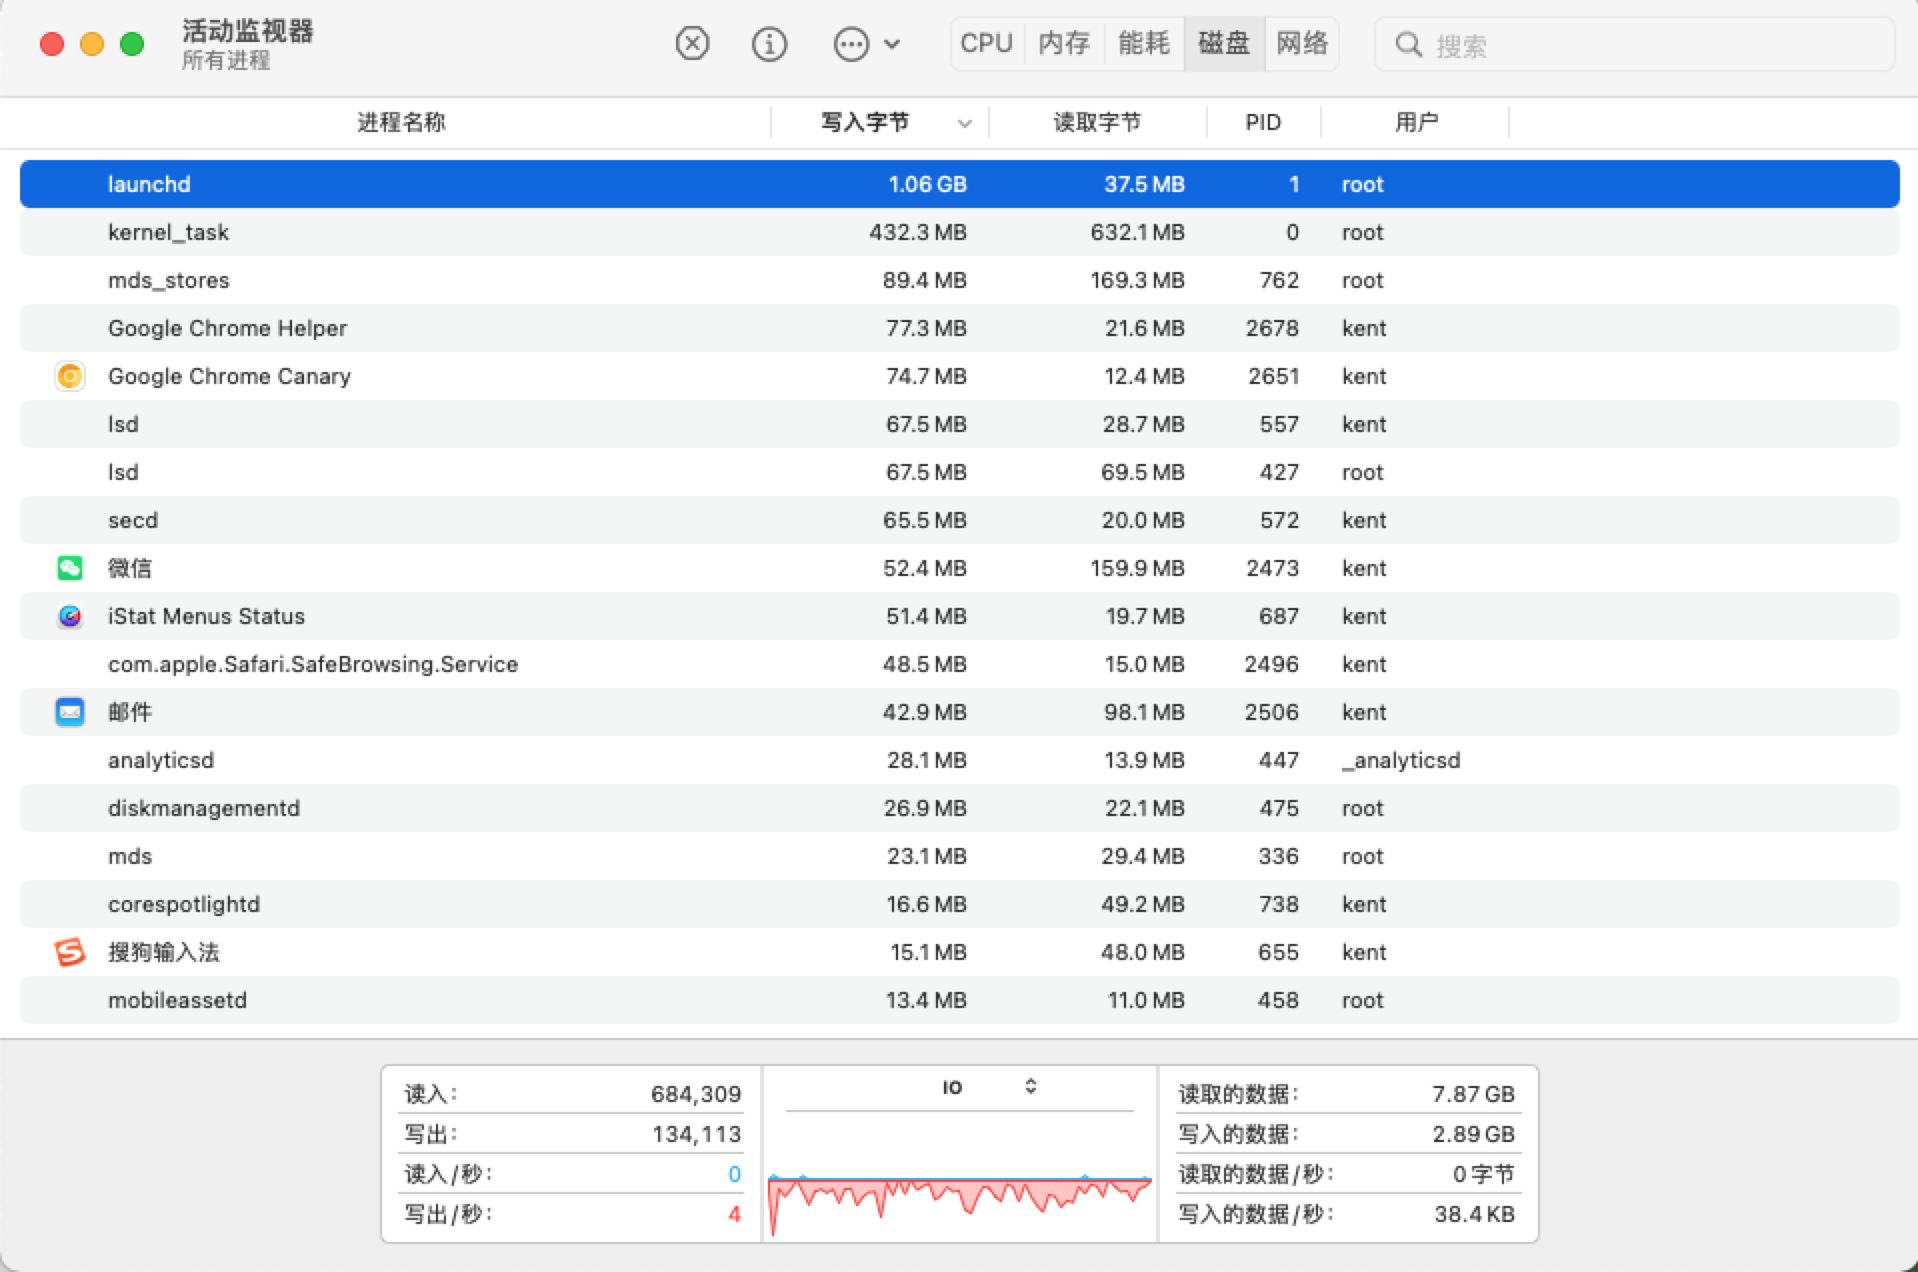
Task: Select the launchd process row
Action: pyautogui.click(x=959, y=184)
